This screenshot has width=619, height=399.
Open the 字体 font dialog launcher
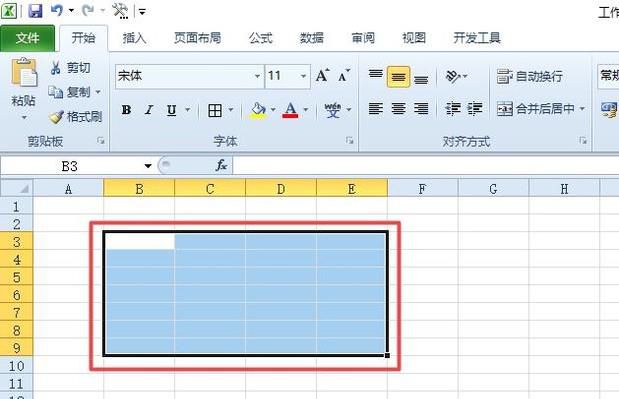350,140
